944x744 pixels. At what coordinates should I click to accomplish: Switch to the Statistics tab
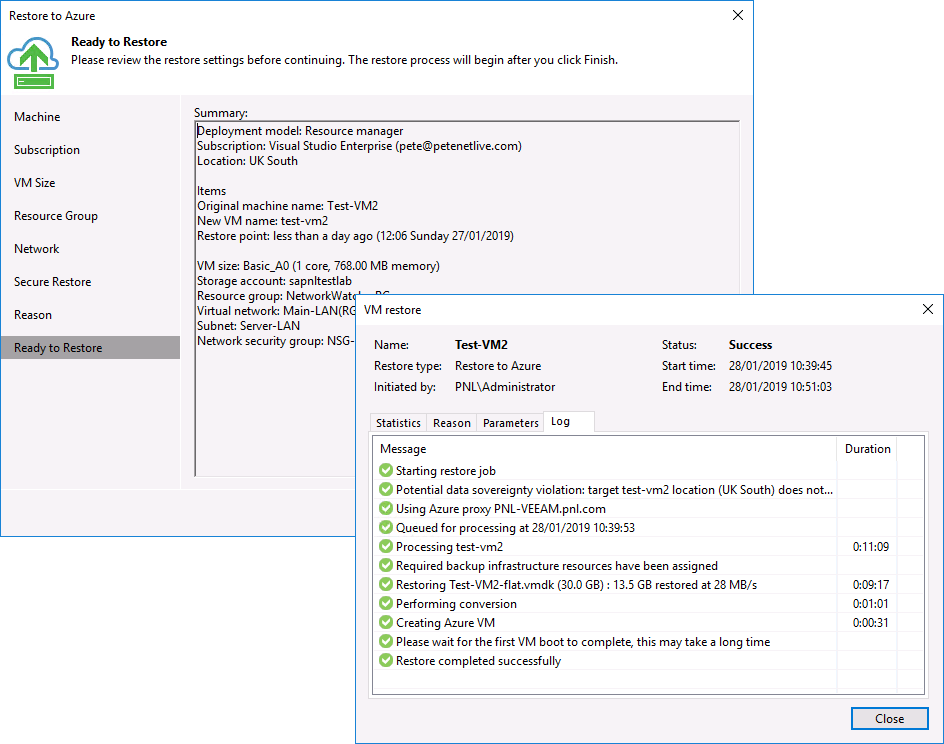[x=399, y=423]
